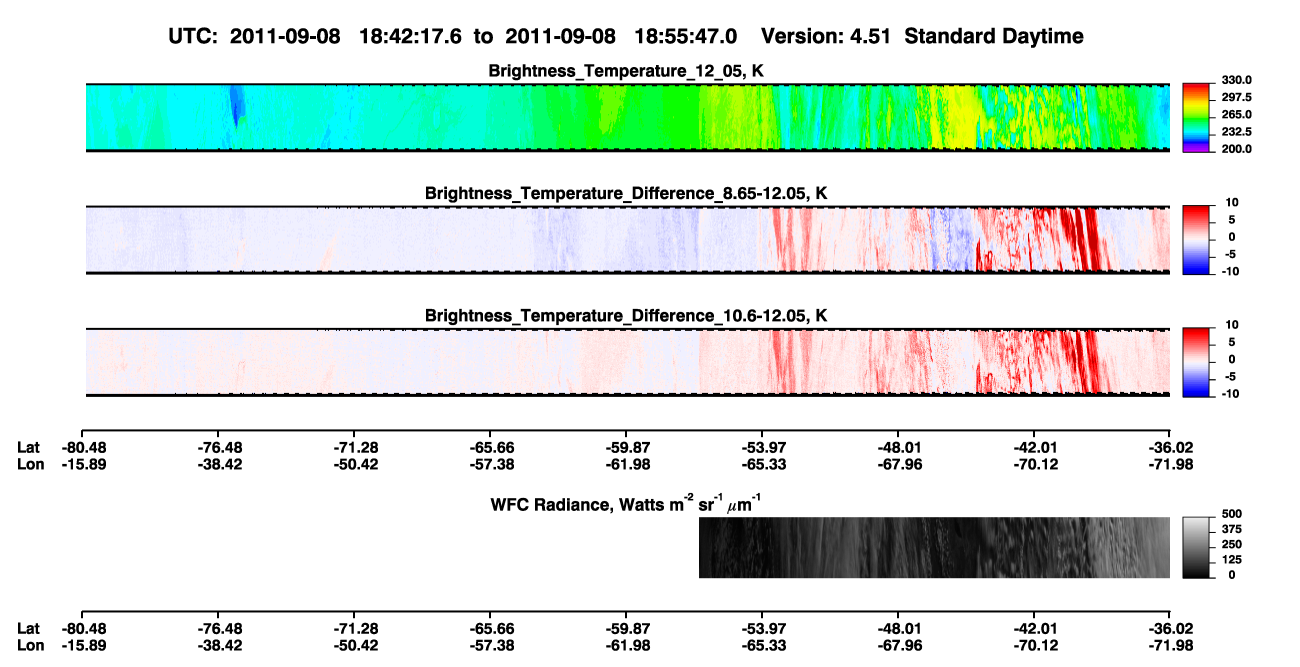Click the '125' WFC Radiance scale label

[1233, 559]
